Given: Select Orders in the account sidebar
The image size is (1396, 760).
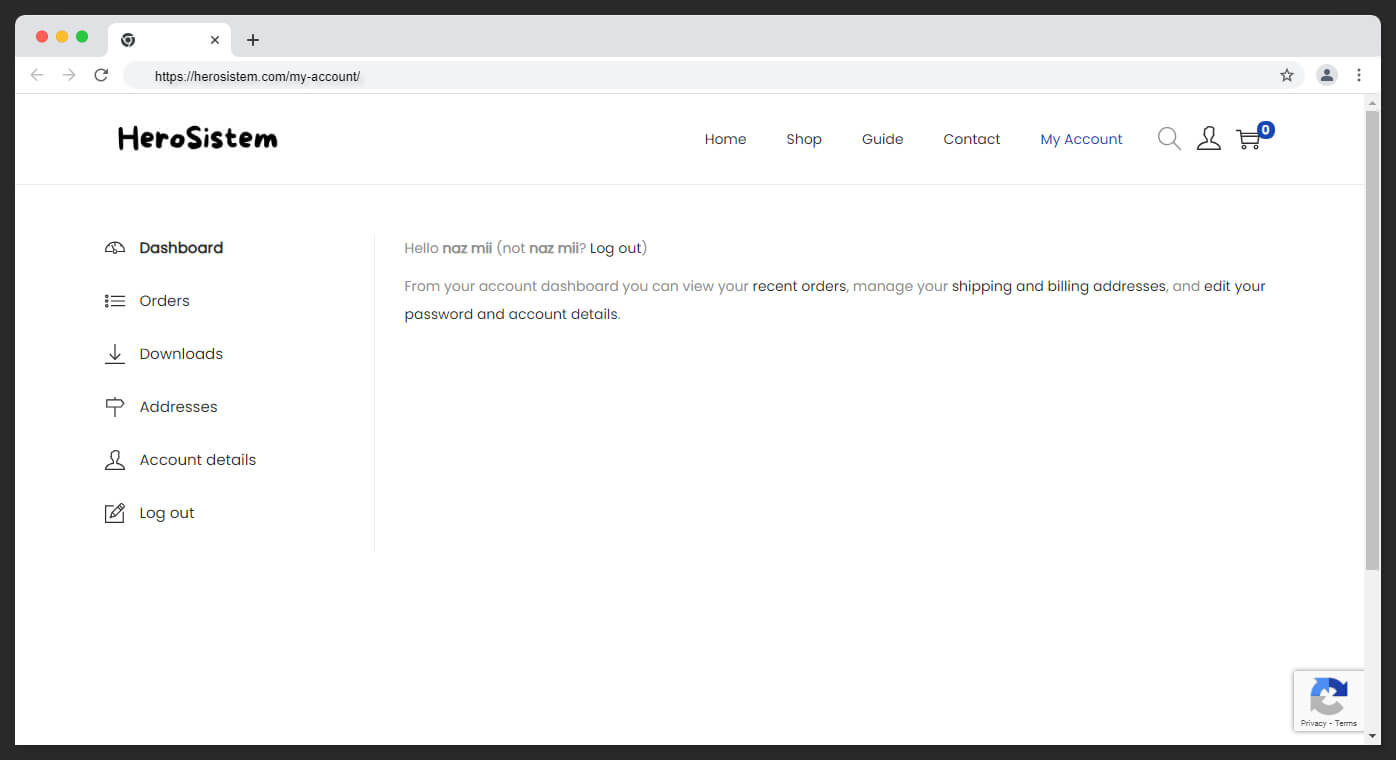Looking at the screenshot, I should pos(164,301).
